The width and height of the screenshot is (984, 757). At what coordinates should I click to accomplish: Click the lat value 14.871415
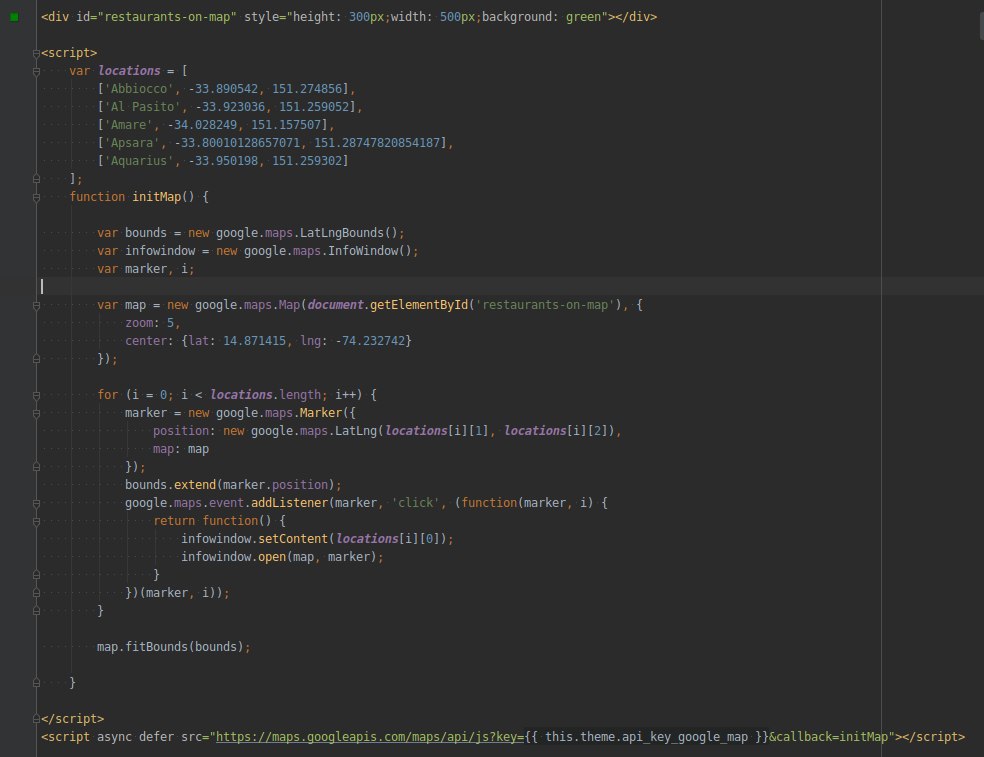pos(254,341)
